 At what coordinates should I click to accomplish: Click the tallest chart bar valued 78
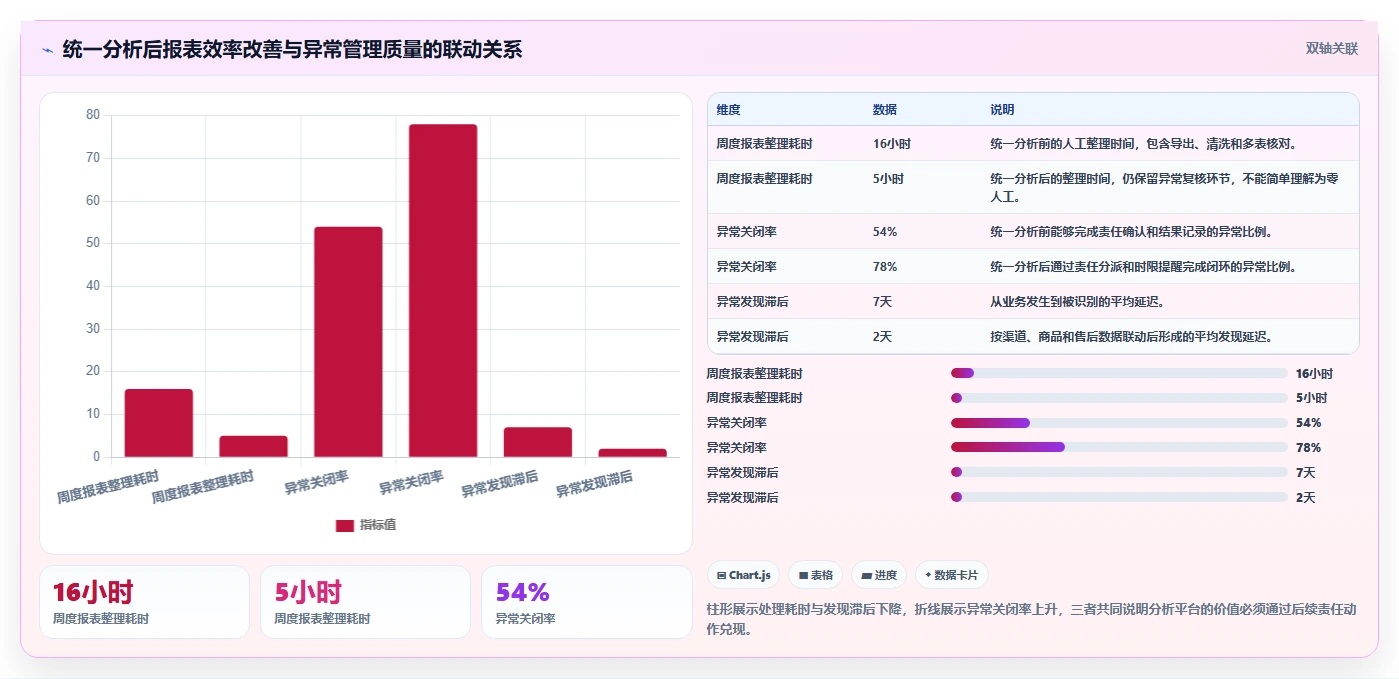click(443, 290)
